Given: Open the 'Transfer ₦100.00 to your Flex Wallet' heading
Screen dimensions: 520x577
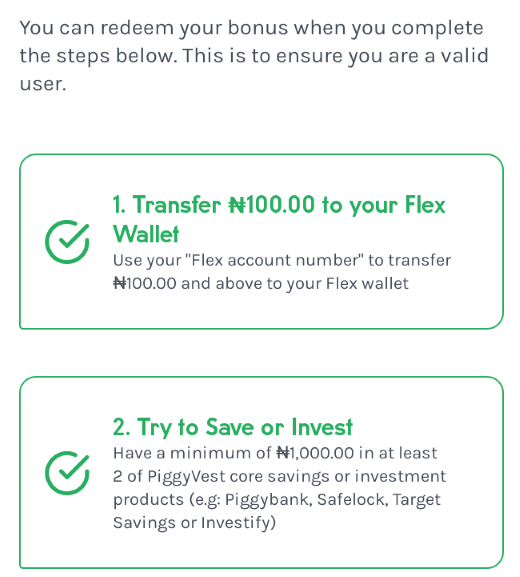Looking at the screenshot, I should tap(279, 219).
